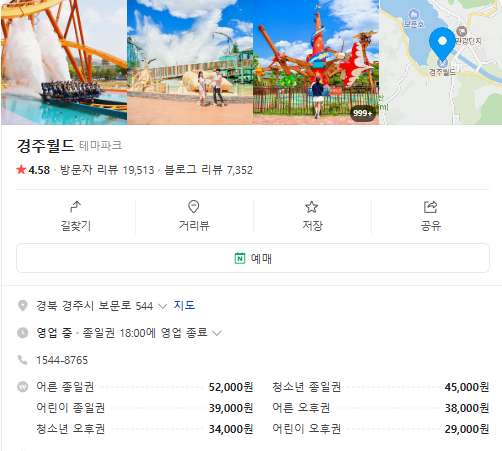Click the blue map marker pin
502x451 pixels.
pos(442,44)
